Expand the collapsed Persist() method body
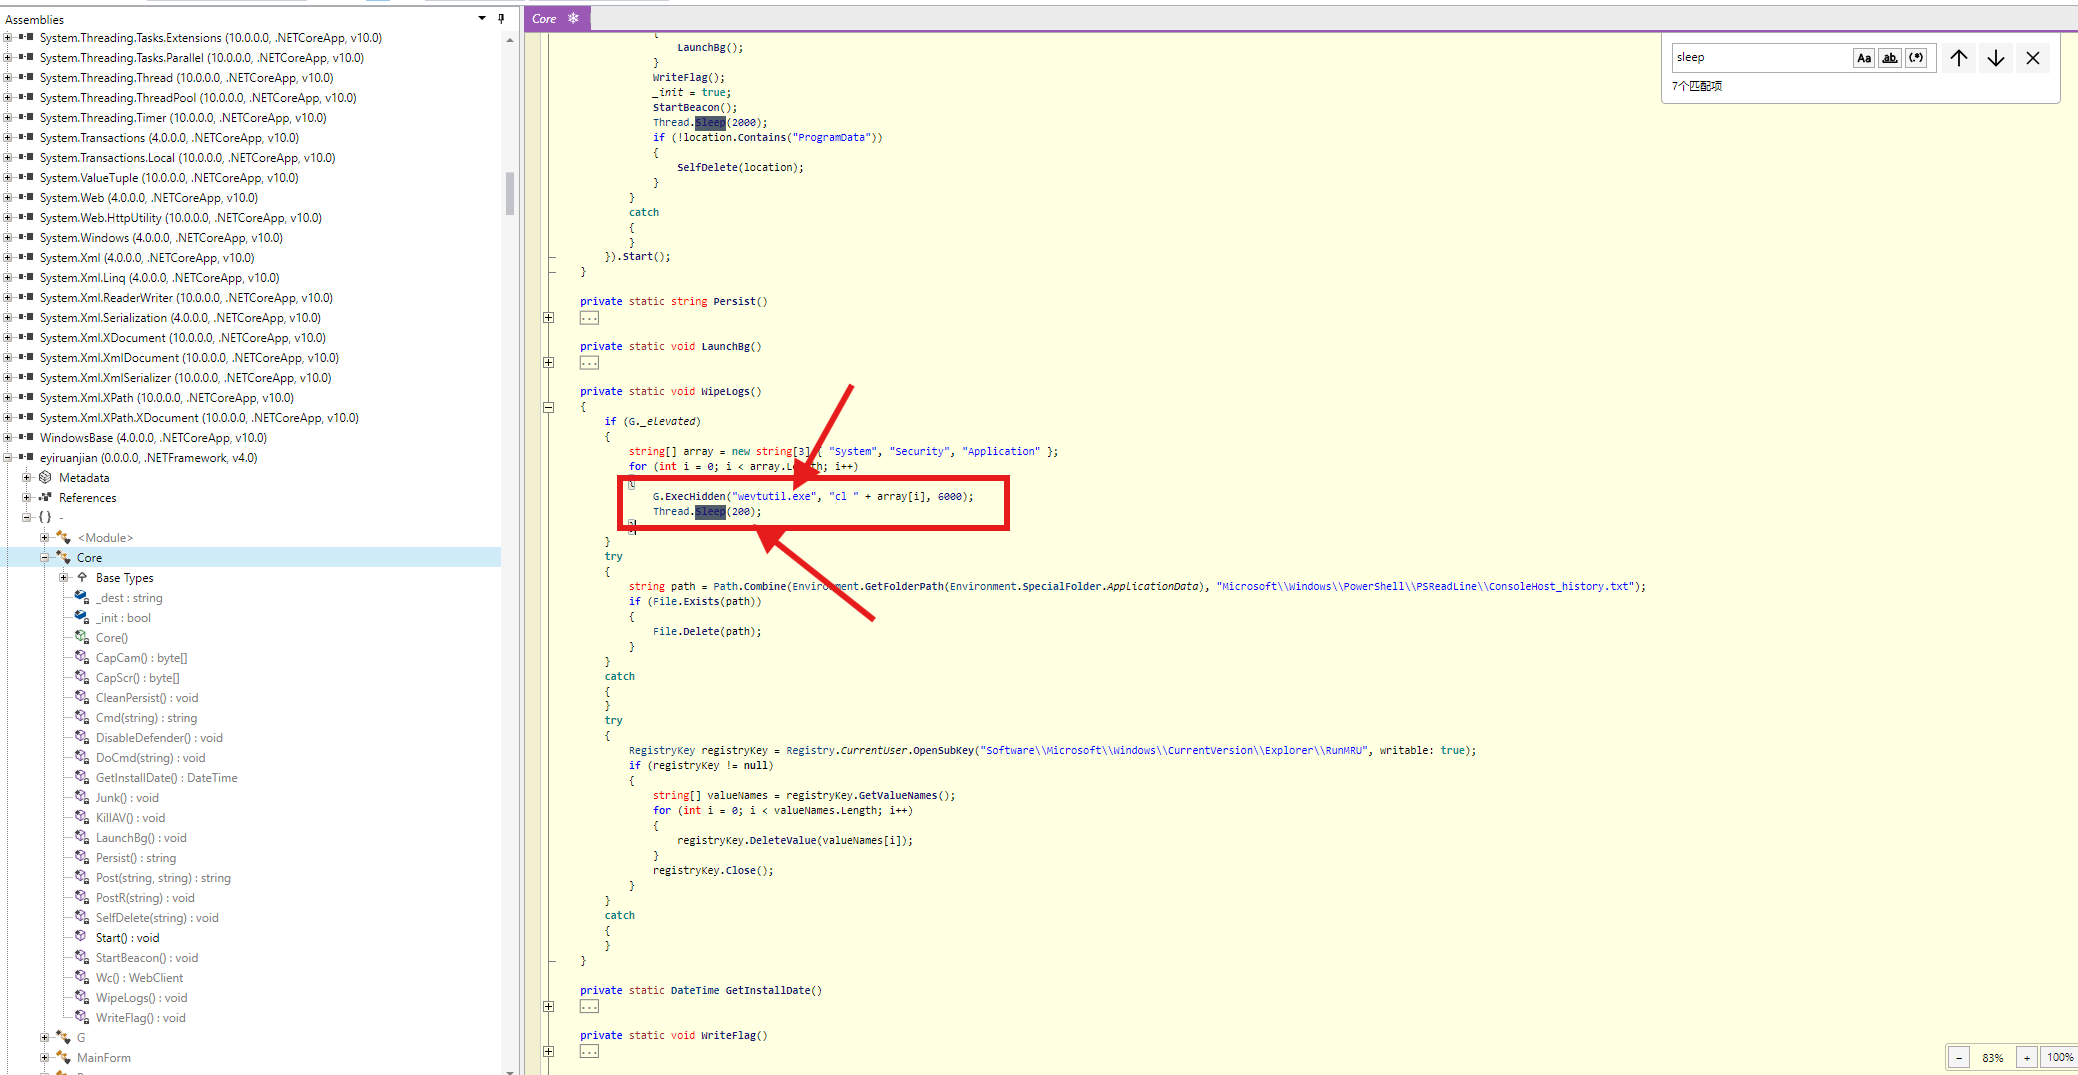This screenshot has width=2078, height=1075. pyautogui.click(x=548, y=318)
